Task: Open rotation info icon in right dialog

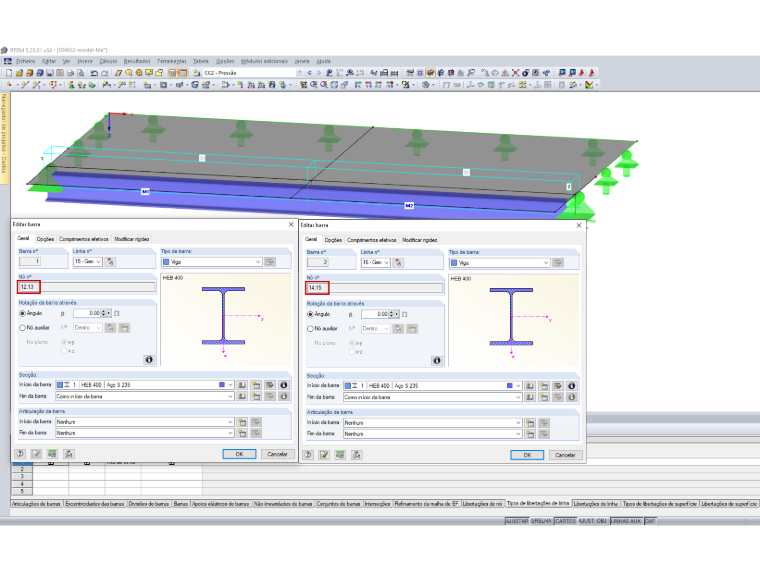Action: coord(437,361)
